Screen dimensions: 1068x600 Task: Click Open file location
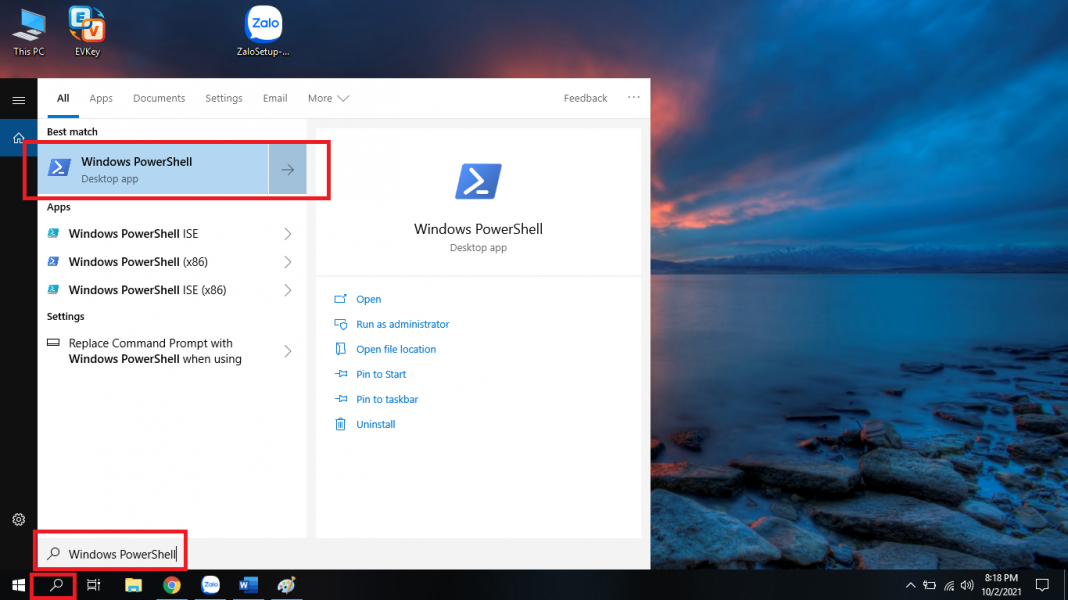click(x=396, y=349)
